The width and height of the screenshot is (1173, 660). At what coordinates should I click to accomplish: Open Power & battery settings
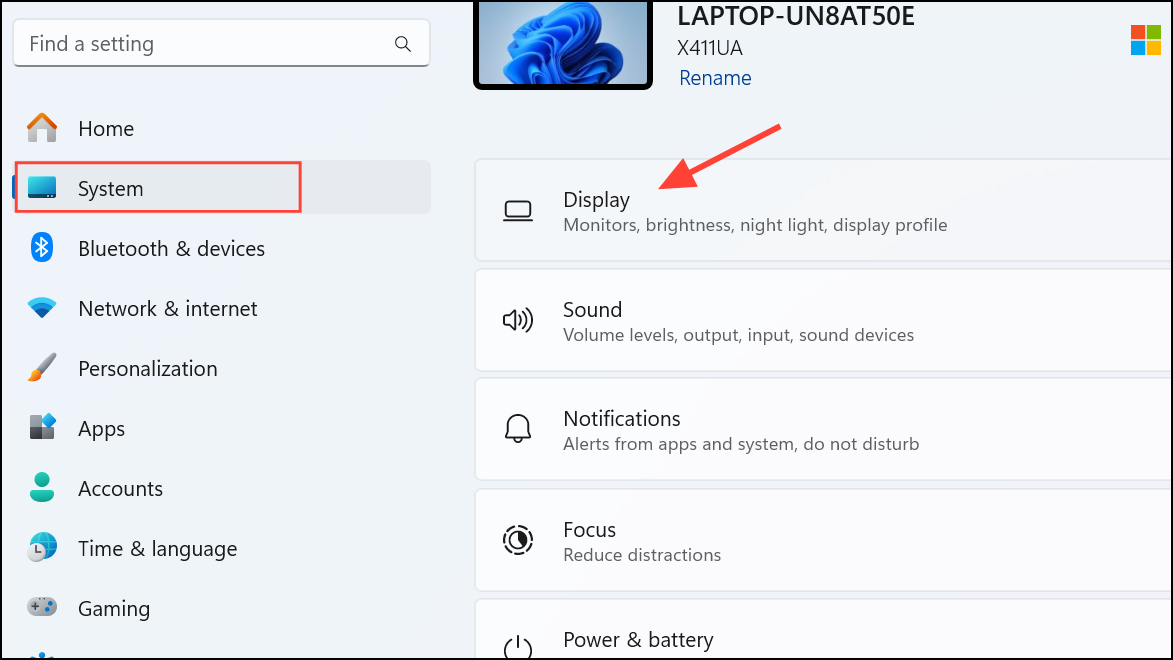(x=823, y=629)
